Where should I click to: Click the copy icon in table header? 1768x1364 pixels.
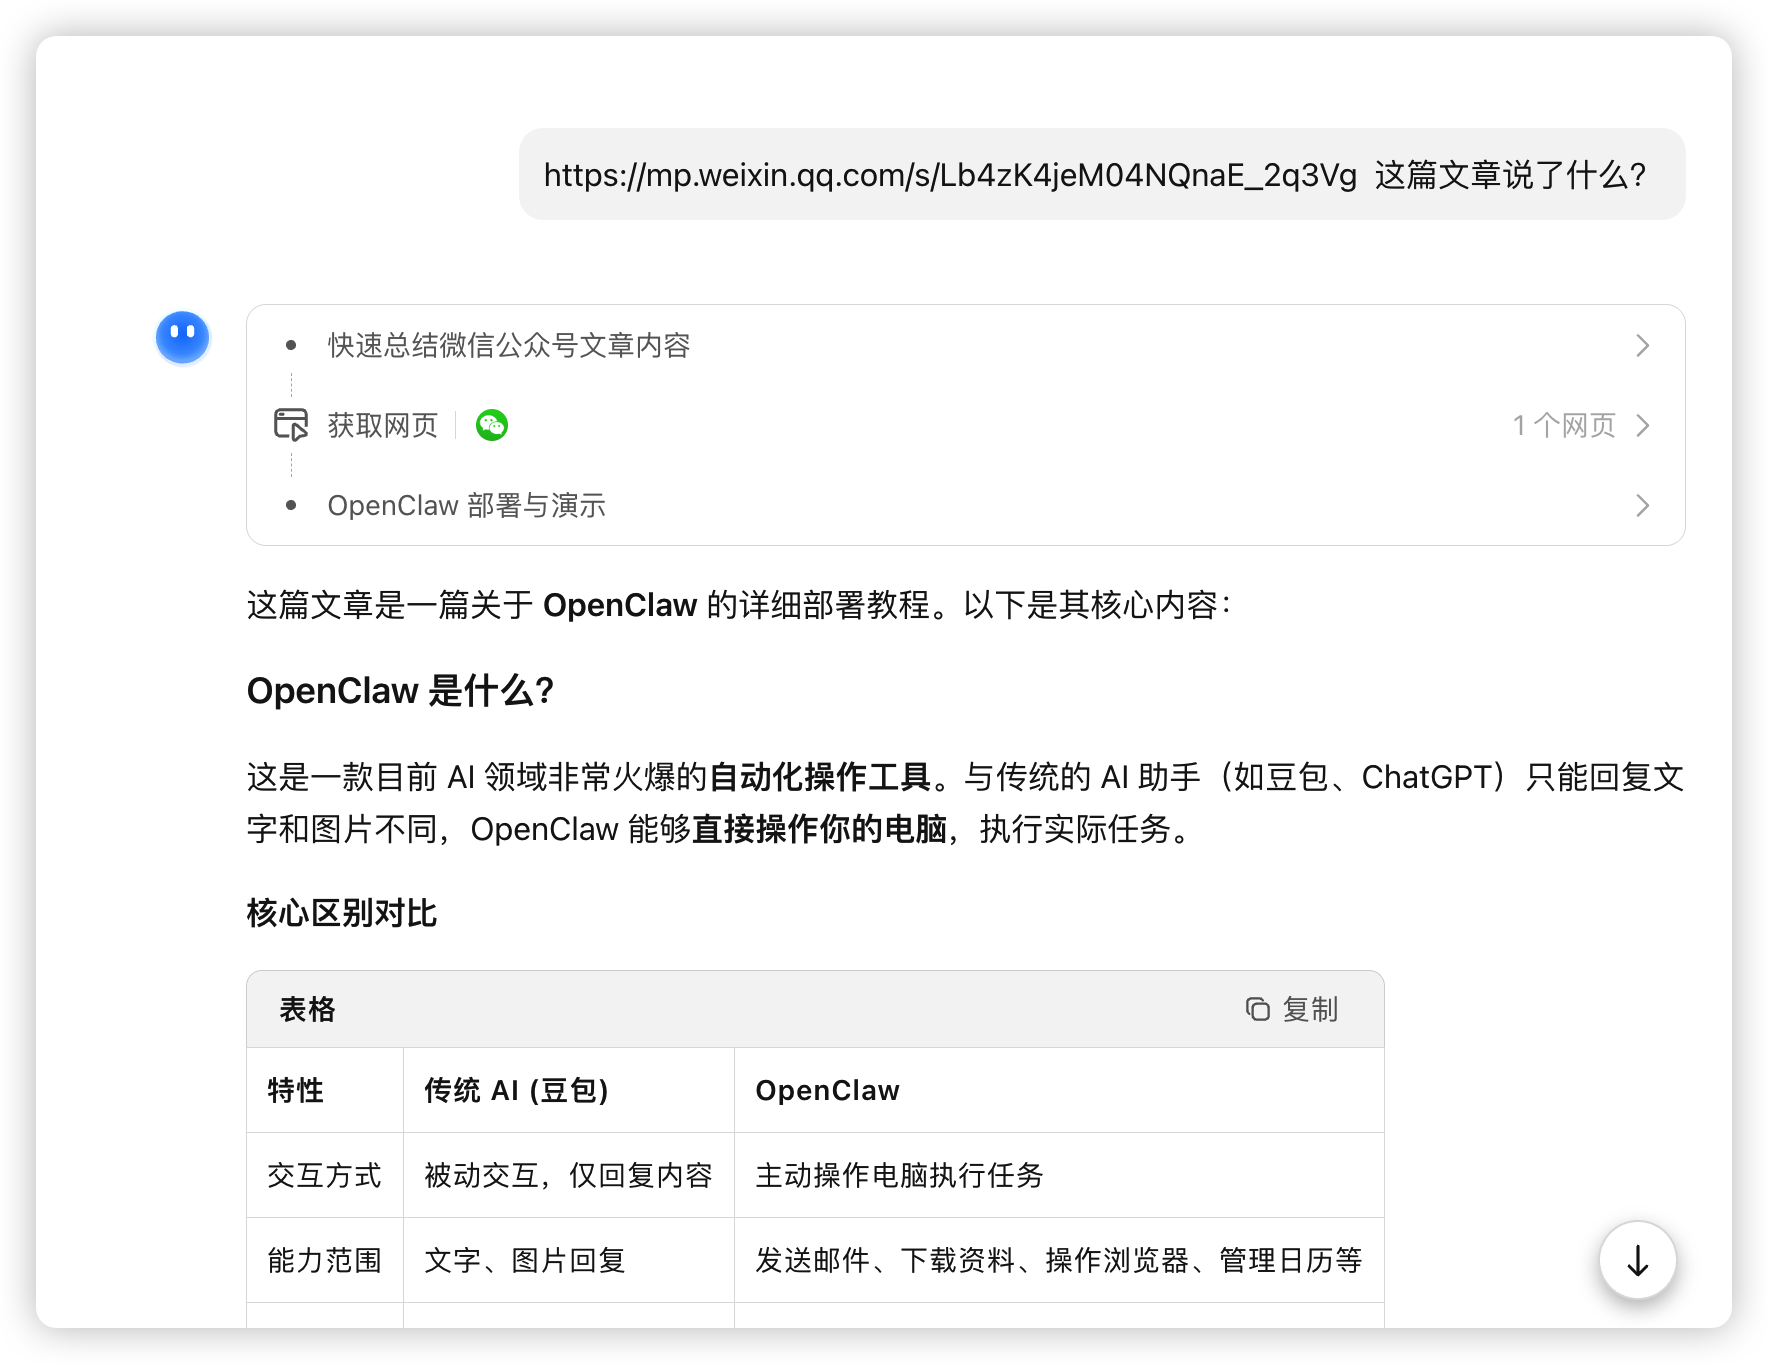coord(1257,1009)
